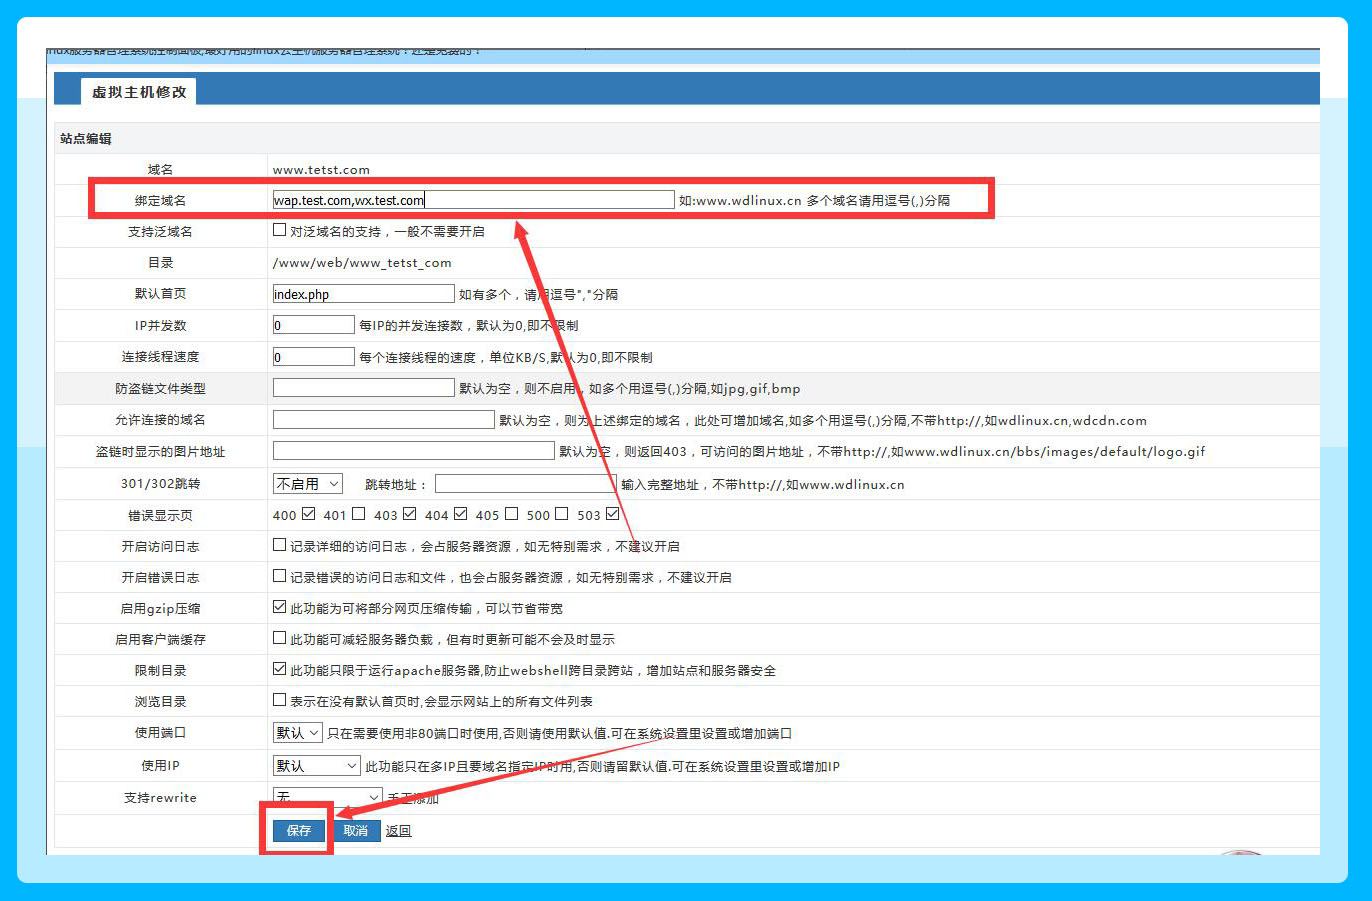Toggle the 500 error page checkbox
This screenshot has width=1372, height=901.
(562, 514)
